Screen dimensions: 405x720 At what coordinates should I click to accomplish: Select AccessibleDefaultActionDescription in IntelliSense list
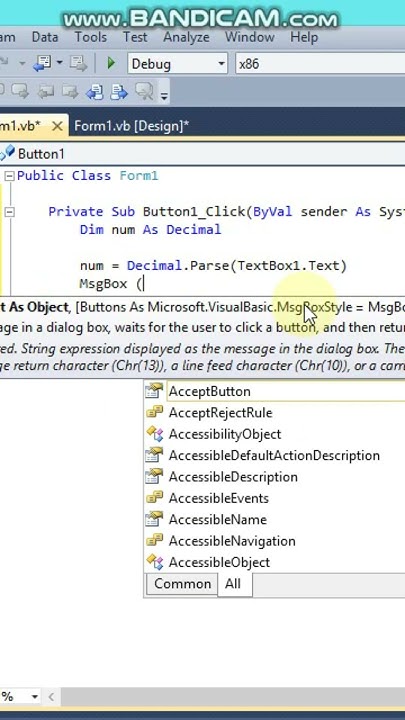(274, 456)
